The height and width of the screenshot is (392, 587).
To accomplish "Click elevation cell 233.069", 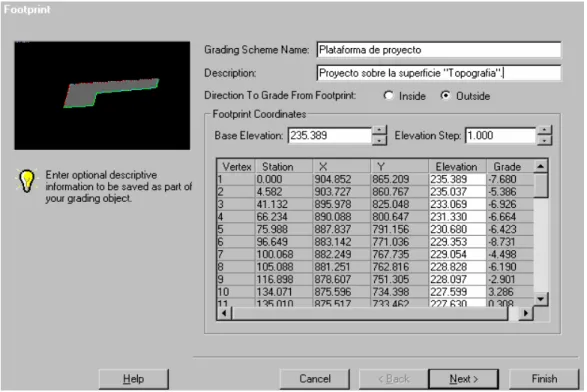I will click(457, 204).
